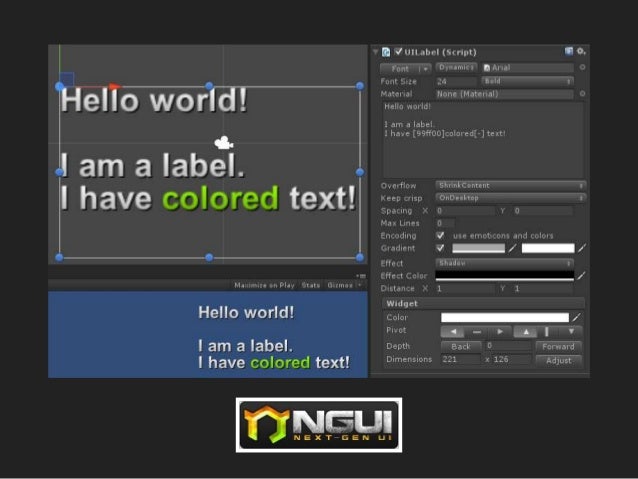Click the right-middle blue resize handle
The height and width of the screenshot is (479, 638).
360,172
